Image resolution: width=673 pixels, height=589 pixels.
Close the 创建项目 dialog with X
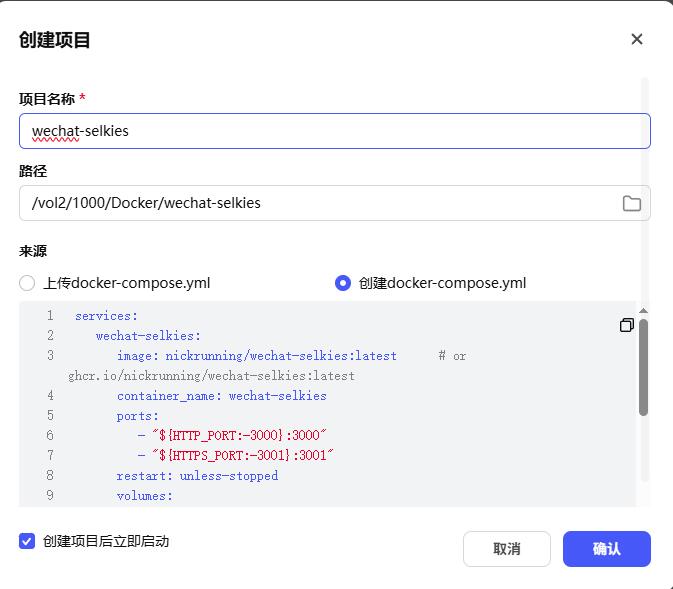click(x=637, y=39)
